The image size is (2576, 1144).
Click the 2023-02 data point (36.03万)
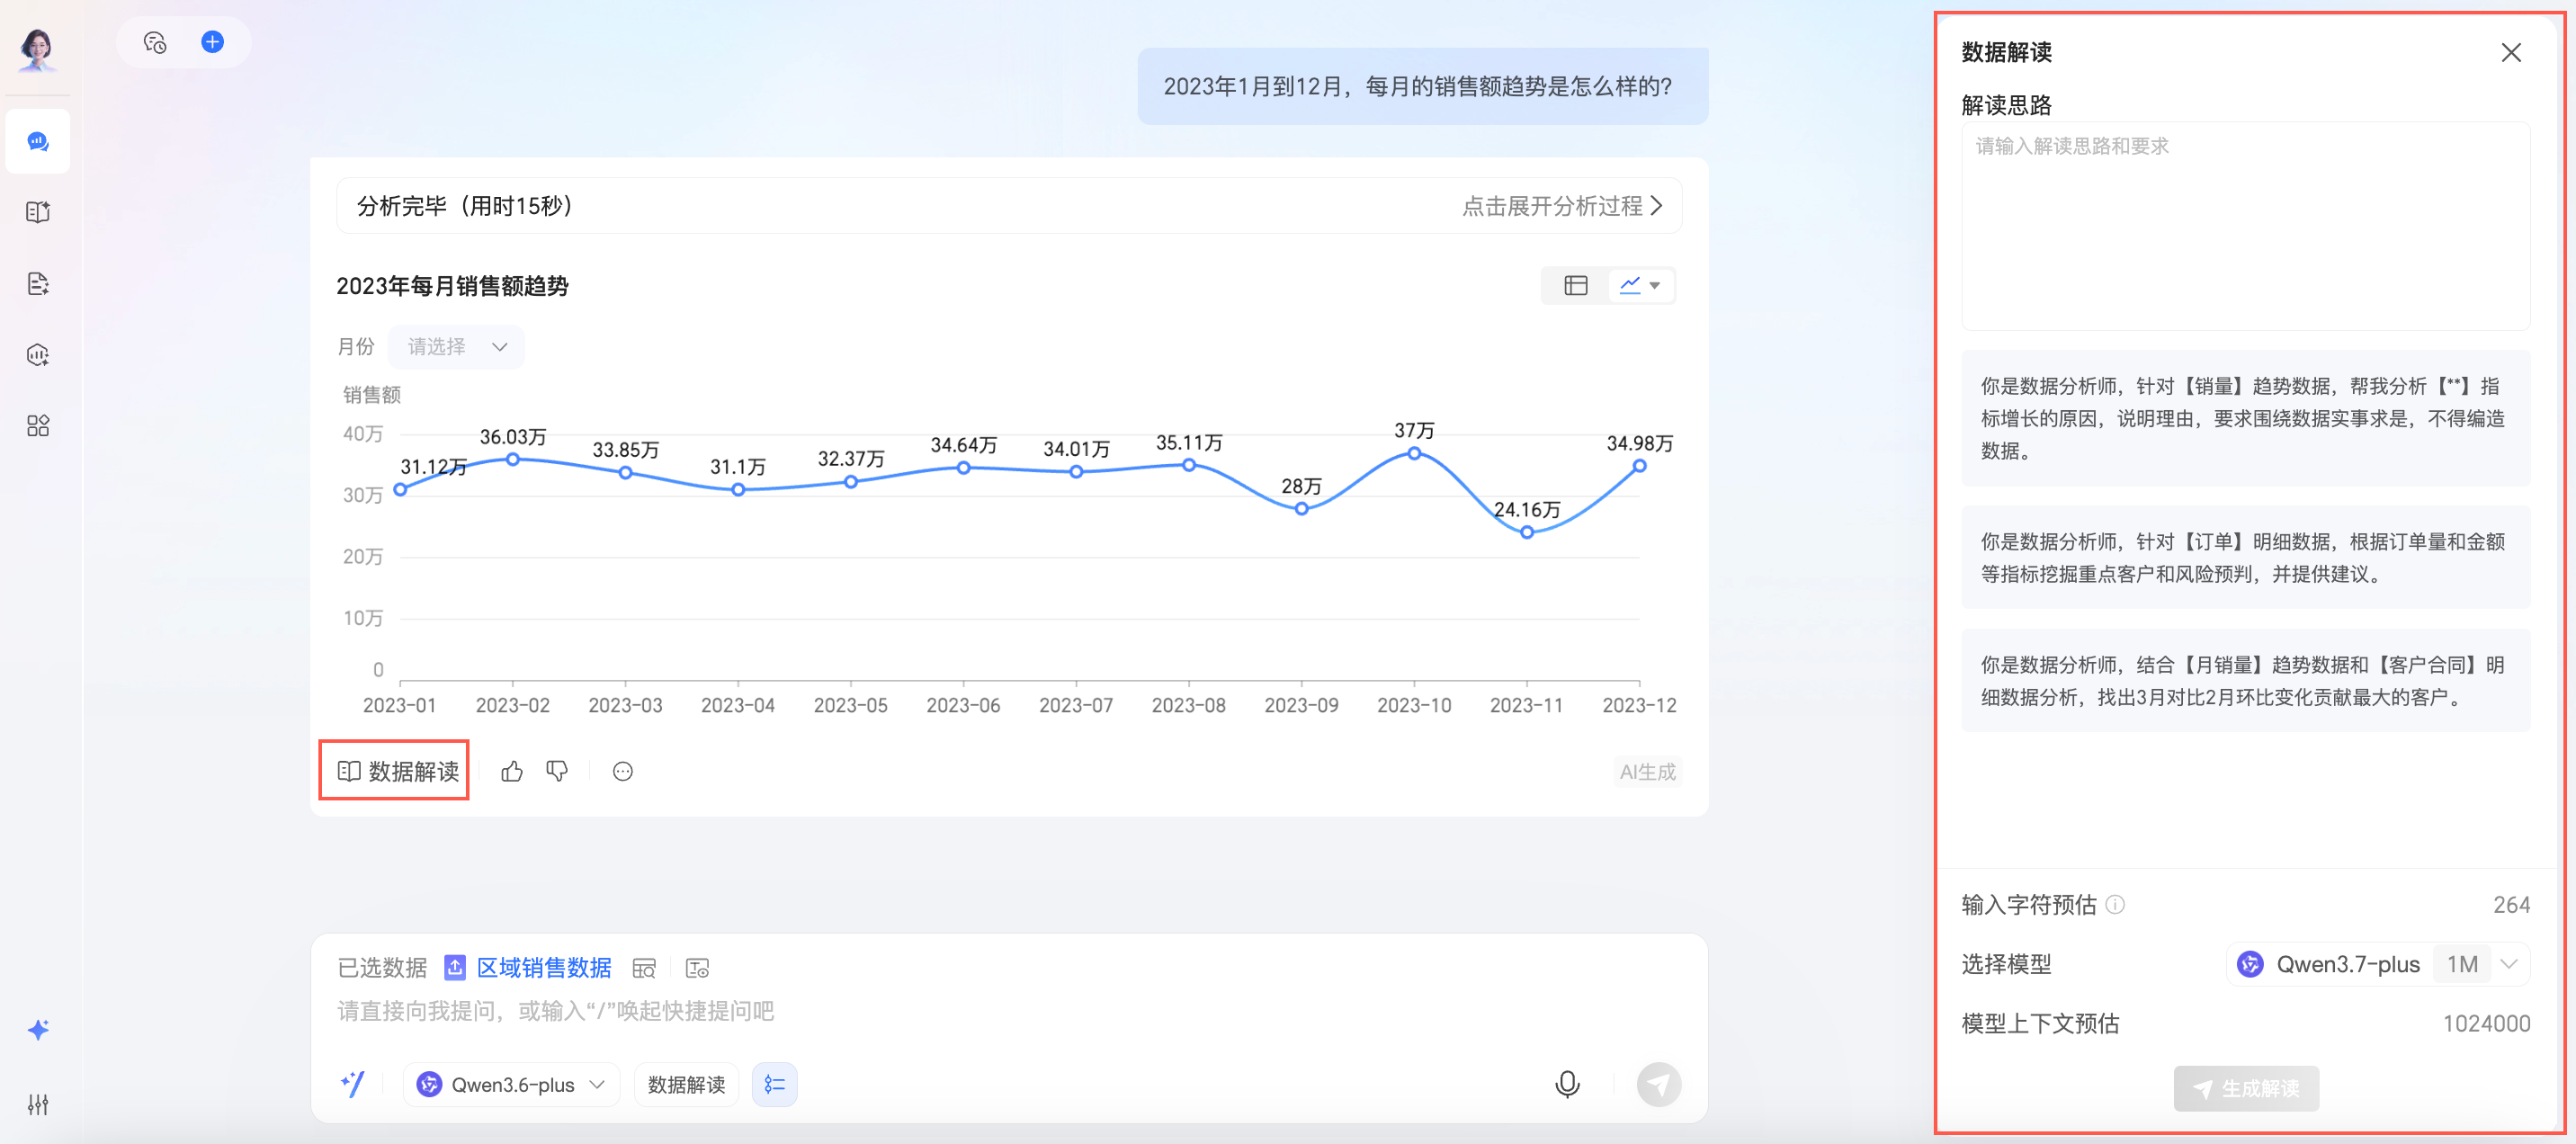coord(513,460)
